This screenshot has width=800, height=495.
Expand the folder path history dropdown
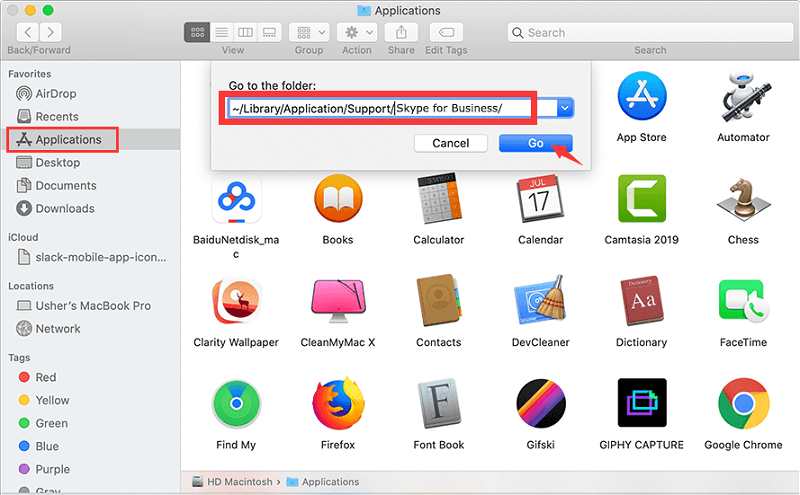565,107
